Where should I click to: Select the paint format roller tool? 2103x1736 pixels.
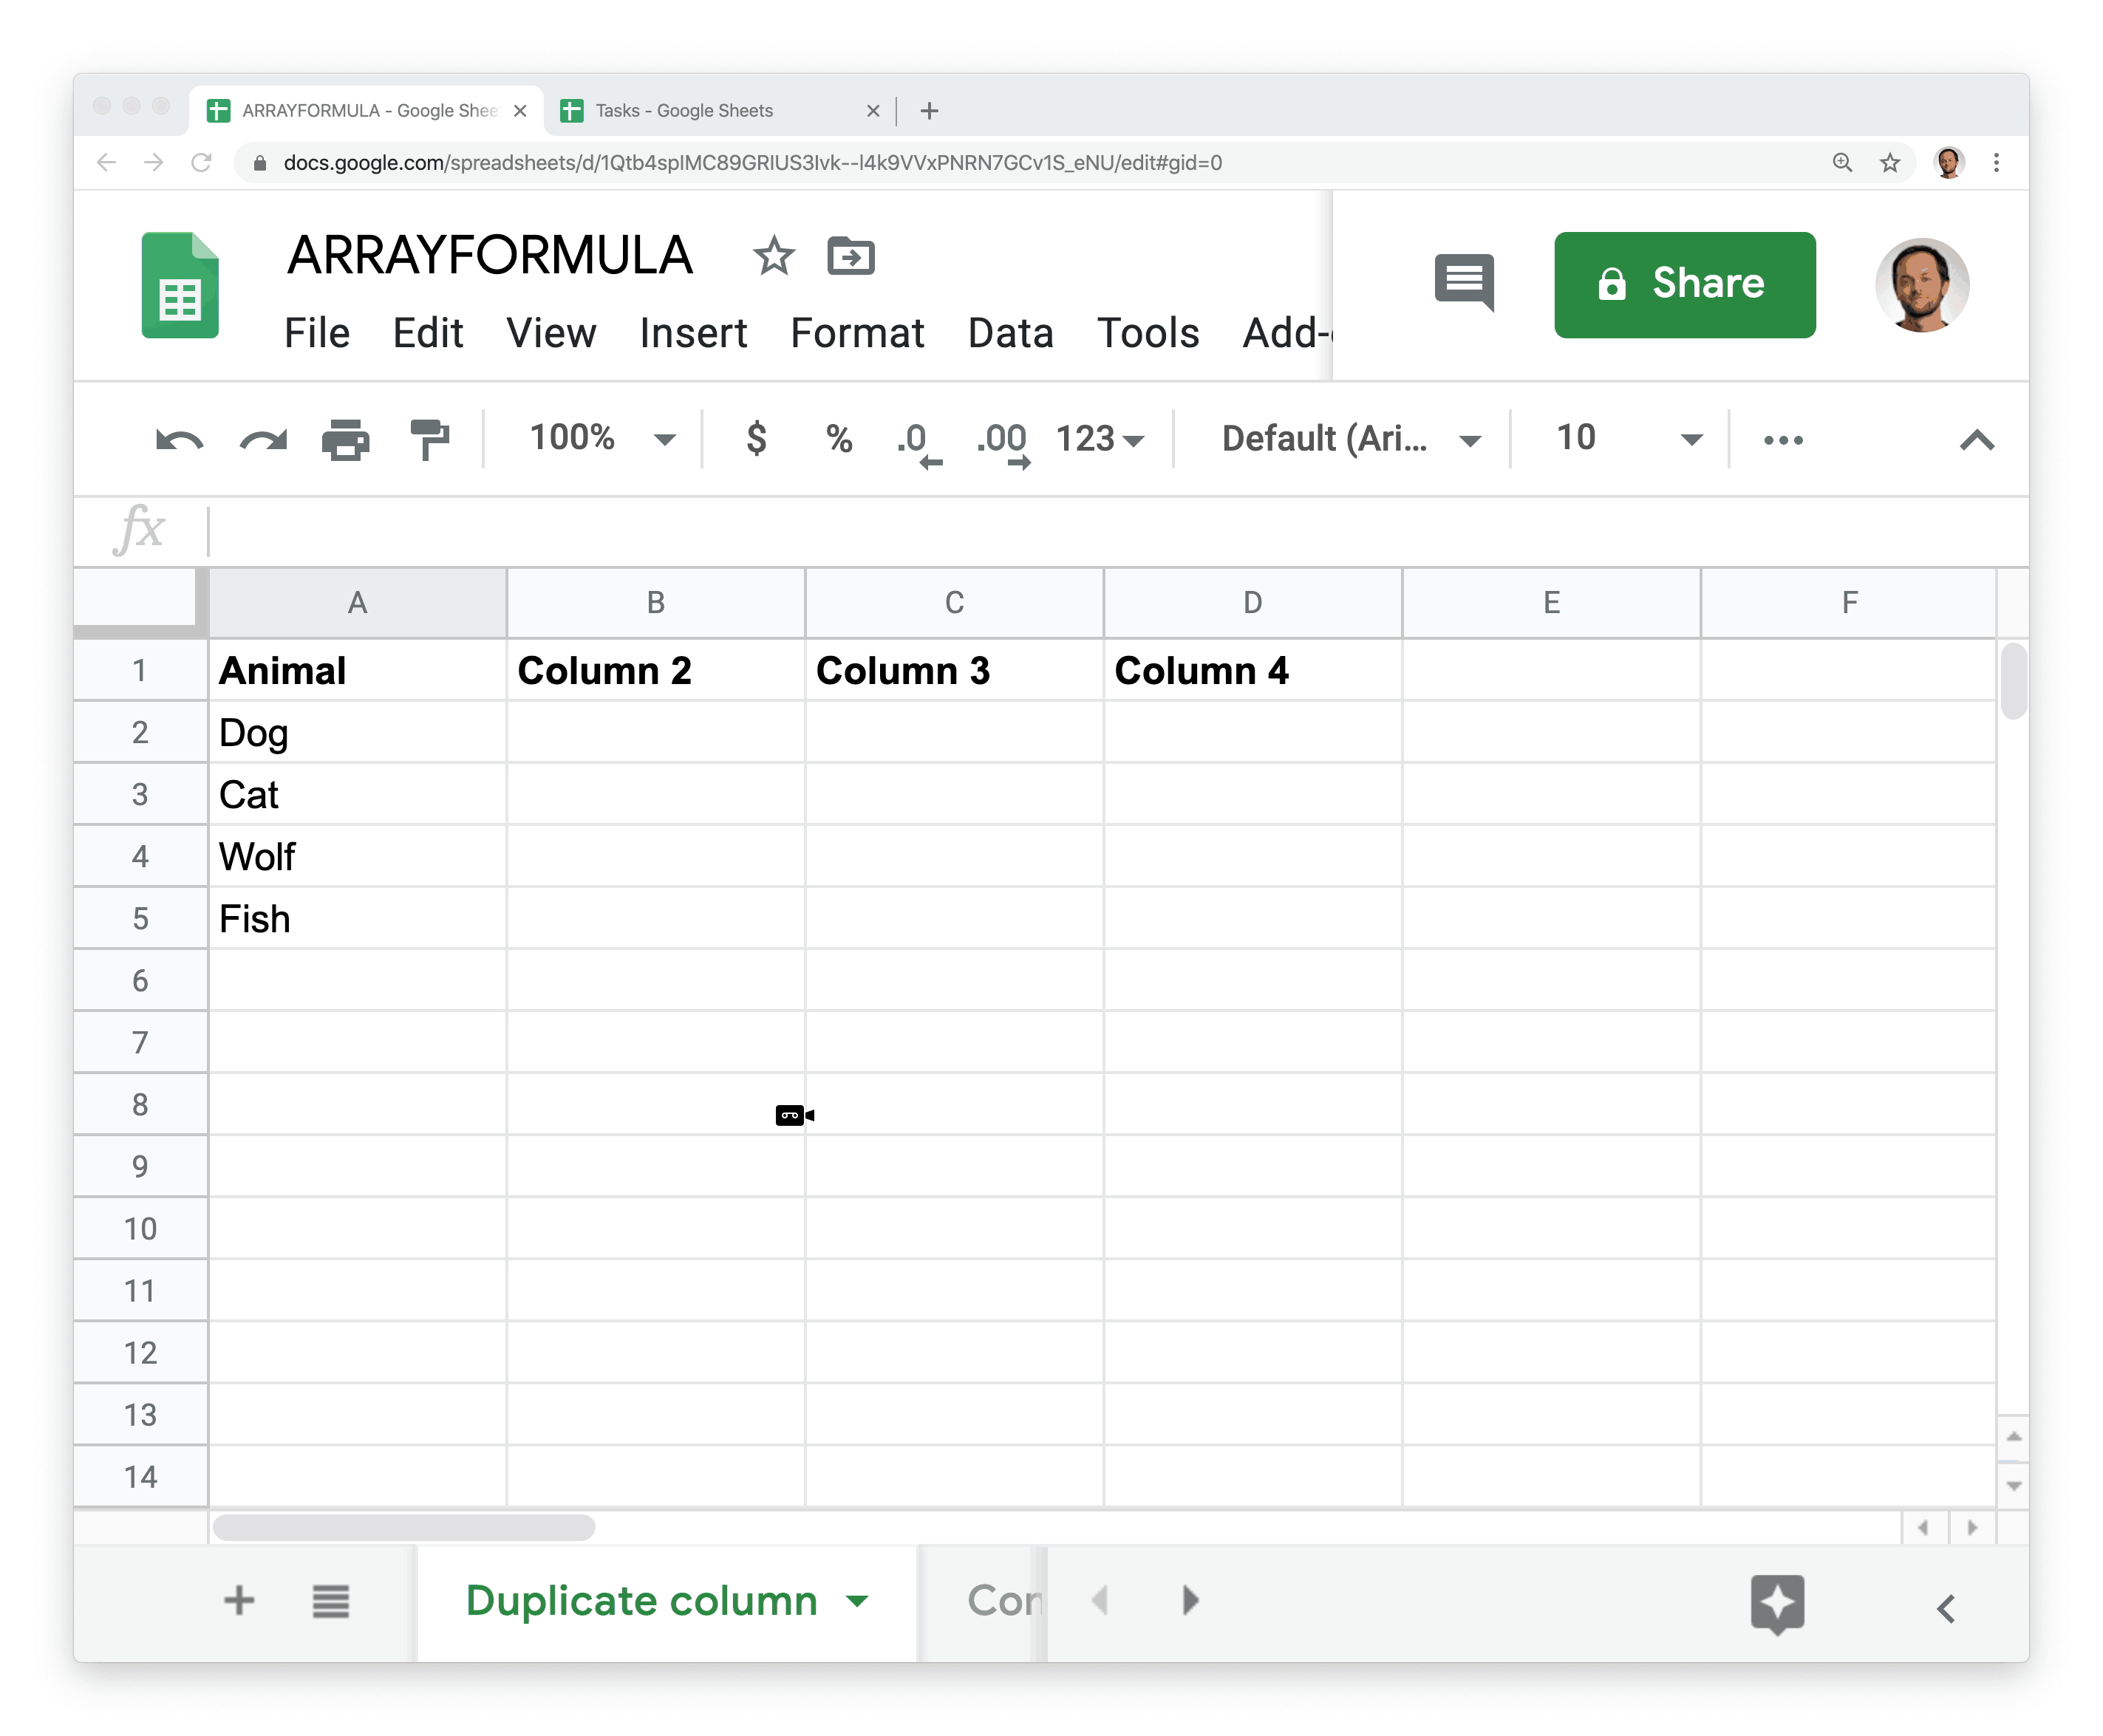tap(430, 440)
